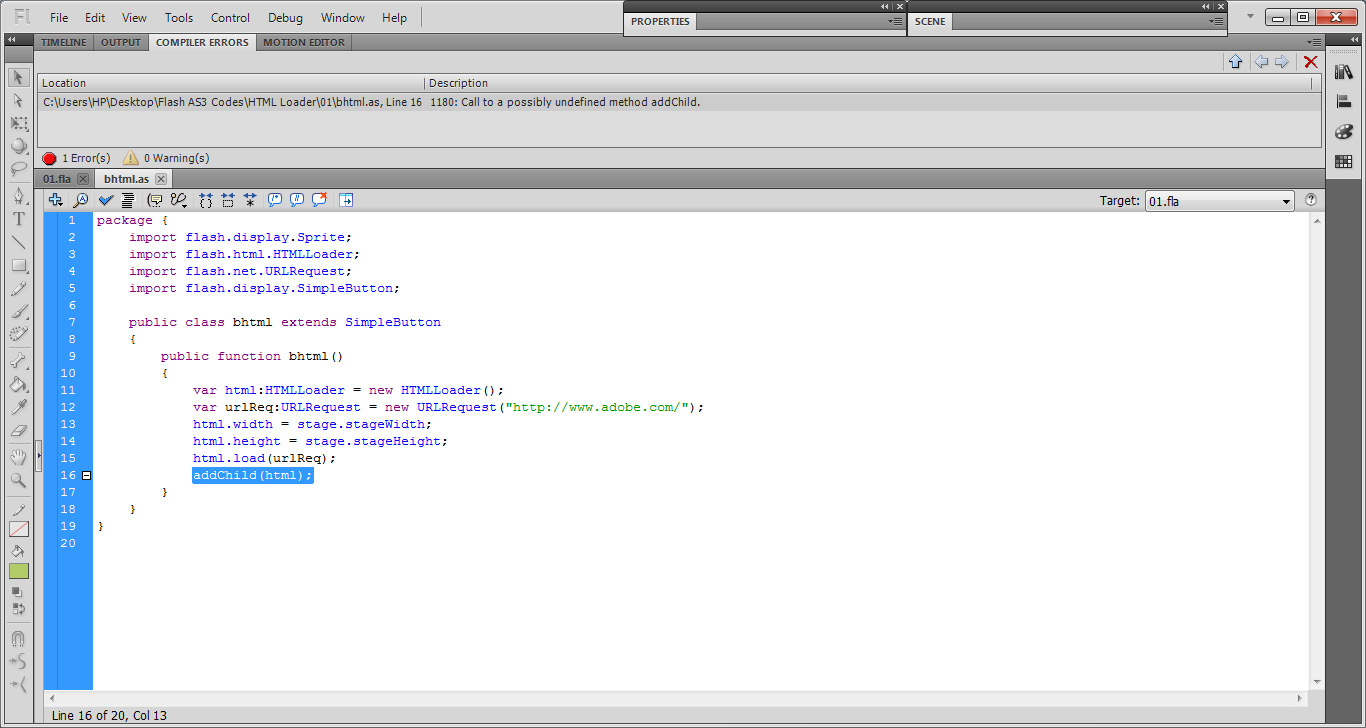The height and width of the screenshot is (728, 1366).
Task: Select the Line tool
Action: [18, 242]
